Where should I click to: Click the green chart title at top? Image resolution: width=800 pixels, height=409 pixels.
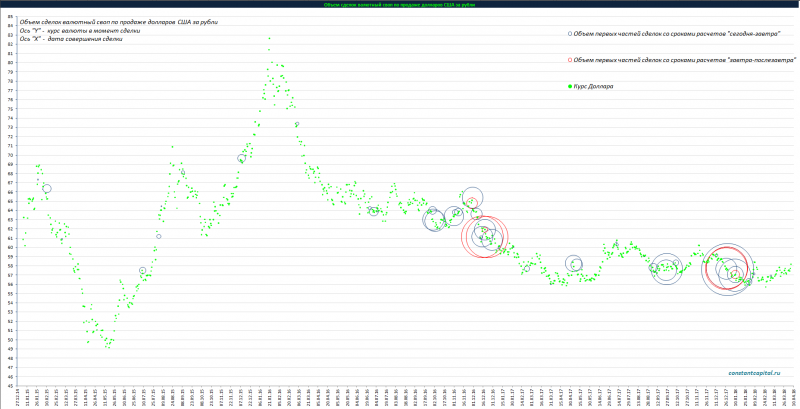coord(400,4)
